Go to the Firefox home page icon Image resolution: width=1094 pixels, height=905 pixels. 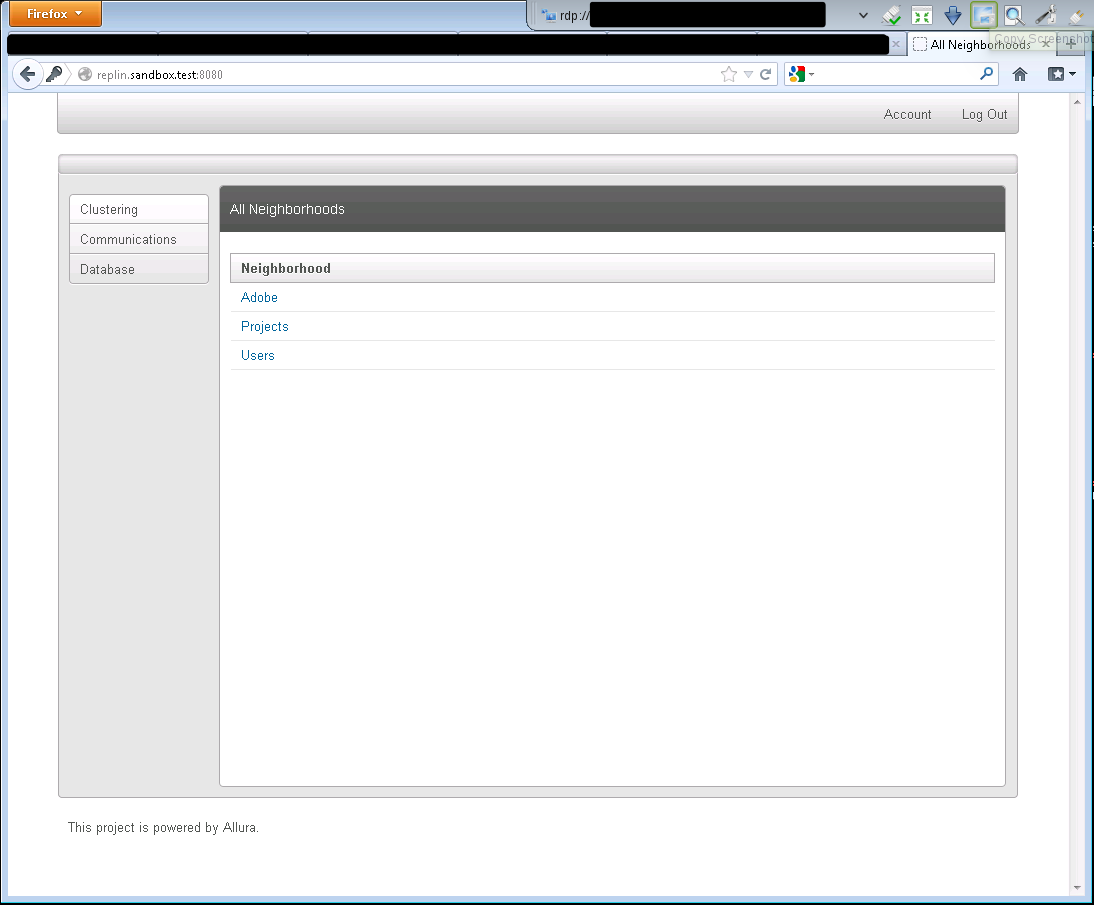pyautogui.click(x=1020, y=74)
